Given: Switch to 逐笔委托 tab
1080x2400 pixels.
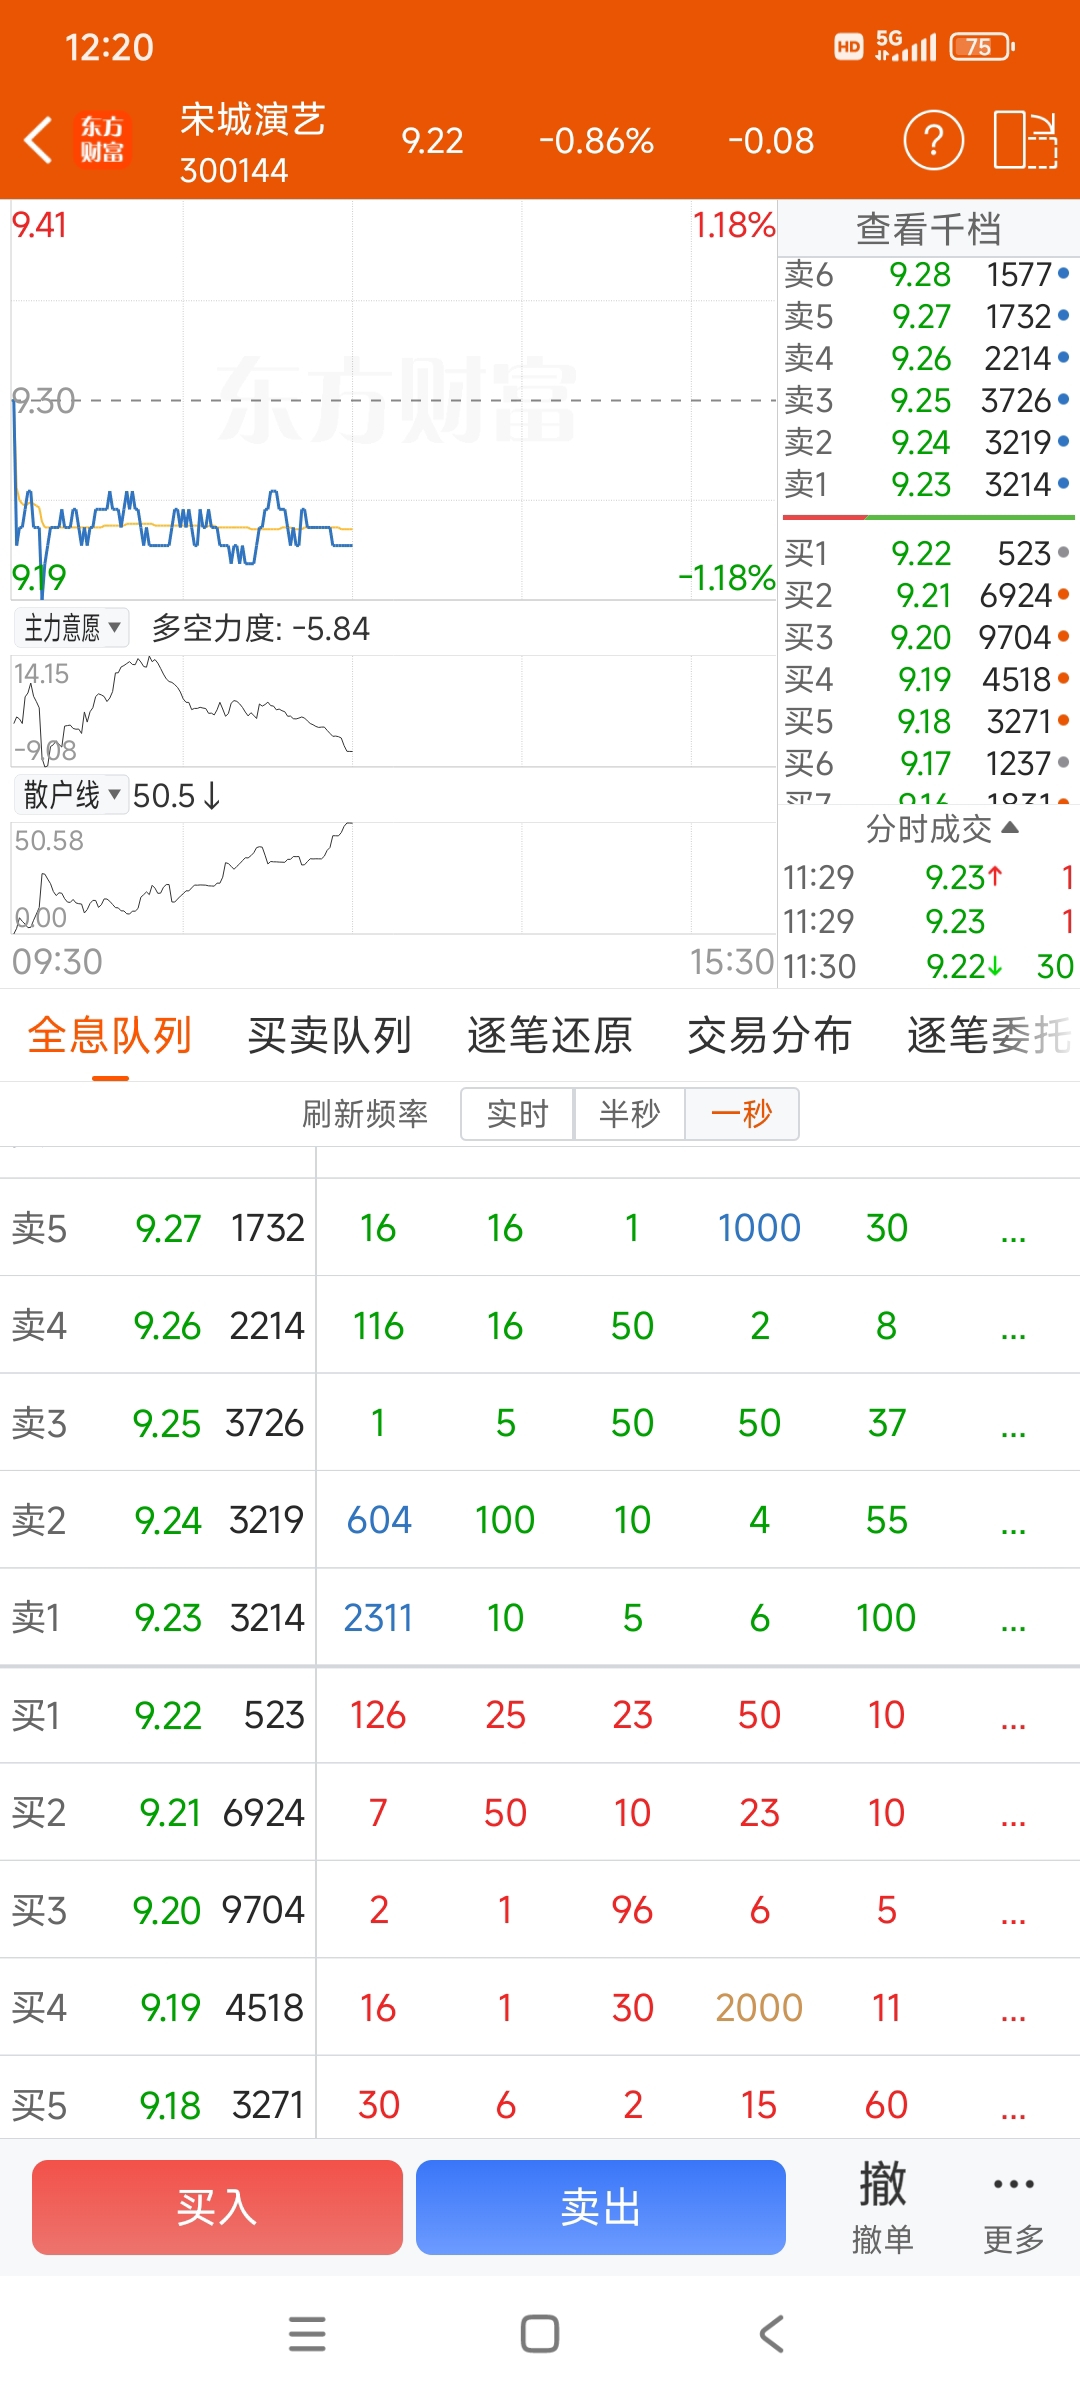Looking at the screenshot, I should pos(990,1035).
